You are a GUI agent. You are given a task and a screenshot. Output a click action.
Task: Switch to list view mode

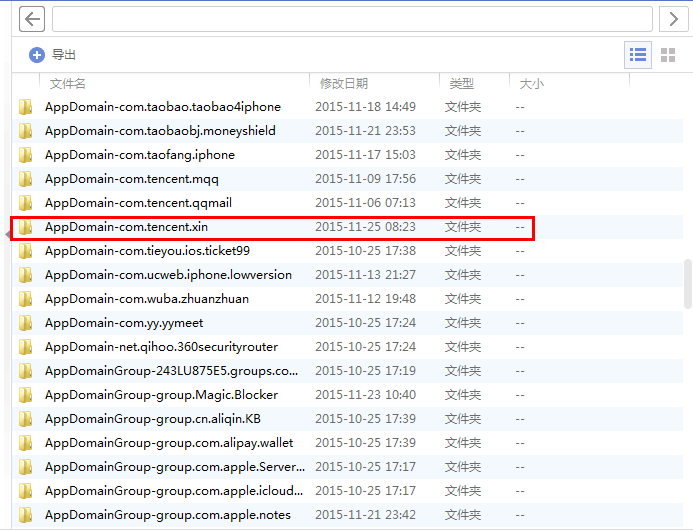[x=638, y=55]
